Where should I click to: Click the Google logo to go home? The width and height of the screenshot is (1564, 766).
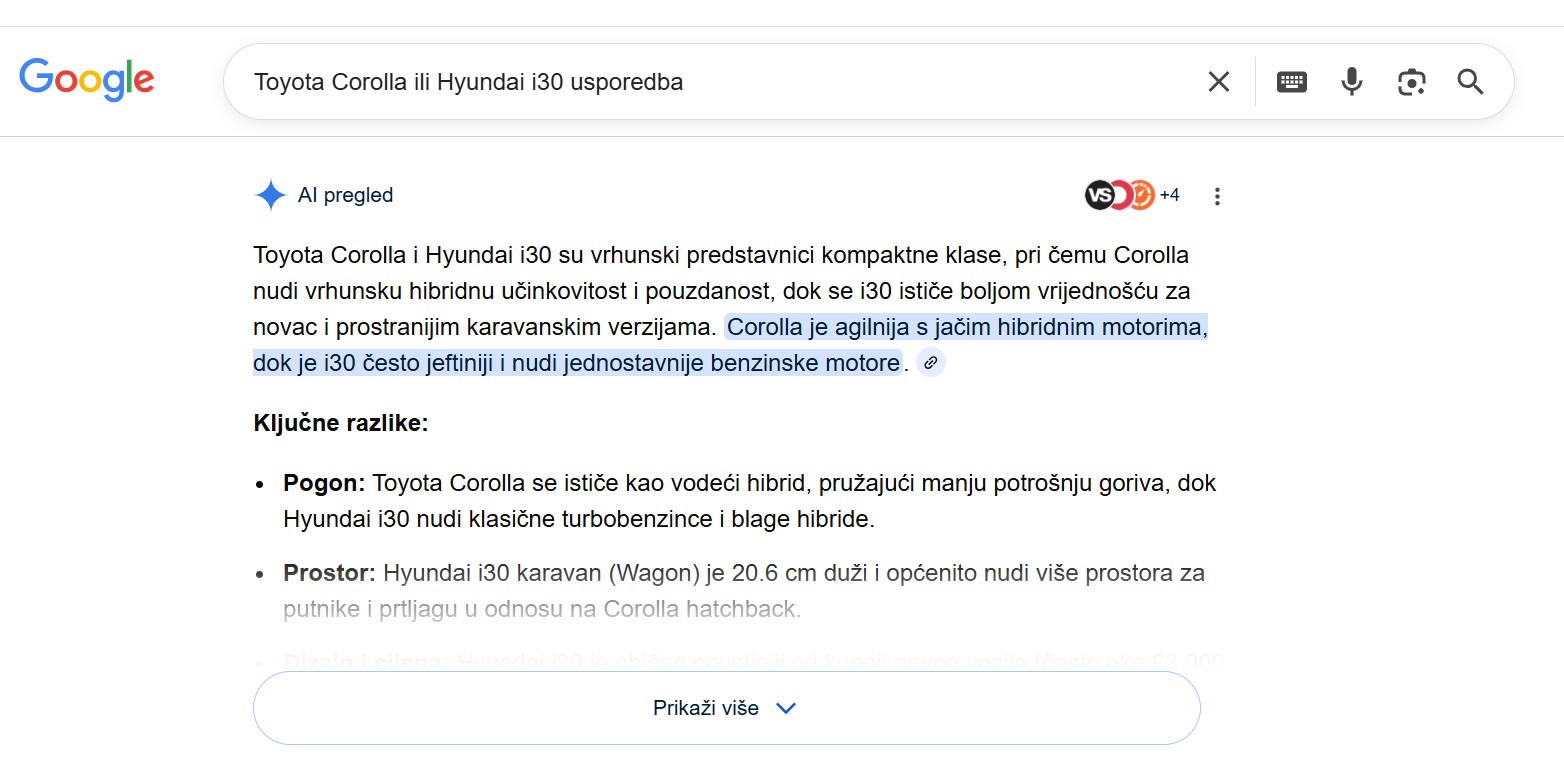[x=87, y=80]
